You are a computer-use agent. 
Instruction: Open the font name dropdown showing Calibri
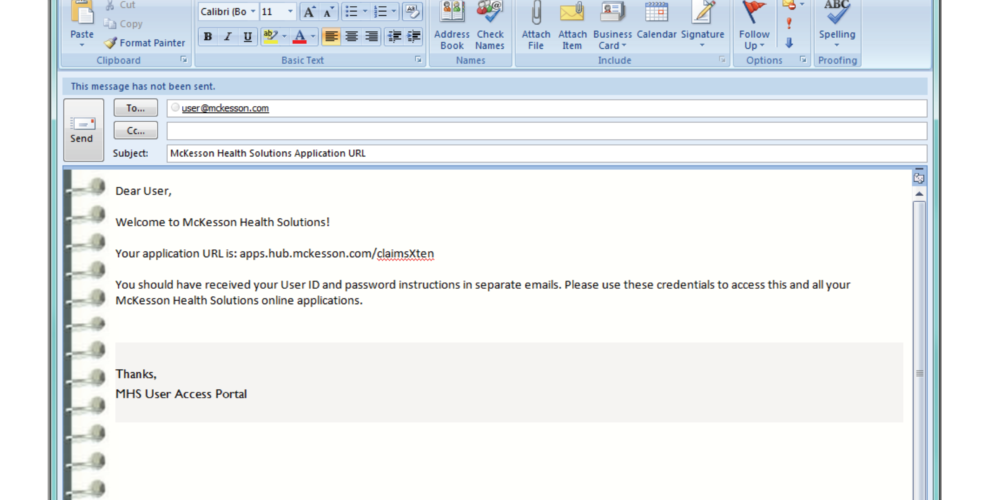pos(253,12)
